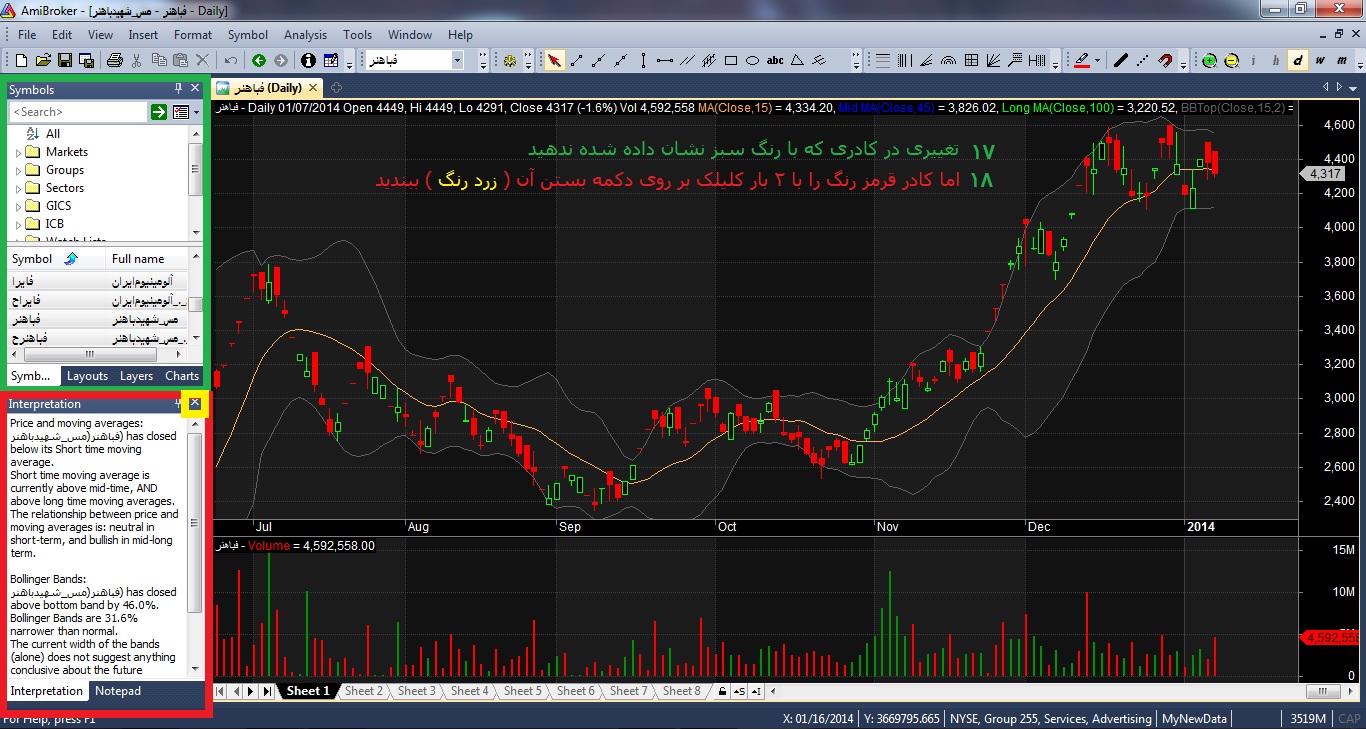Viewport: 1366px width, 729px height.
Task: Select the abc text tool
Action: click(x=775, y=61)
